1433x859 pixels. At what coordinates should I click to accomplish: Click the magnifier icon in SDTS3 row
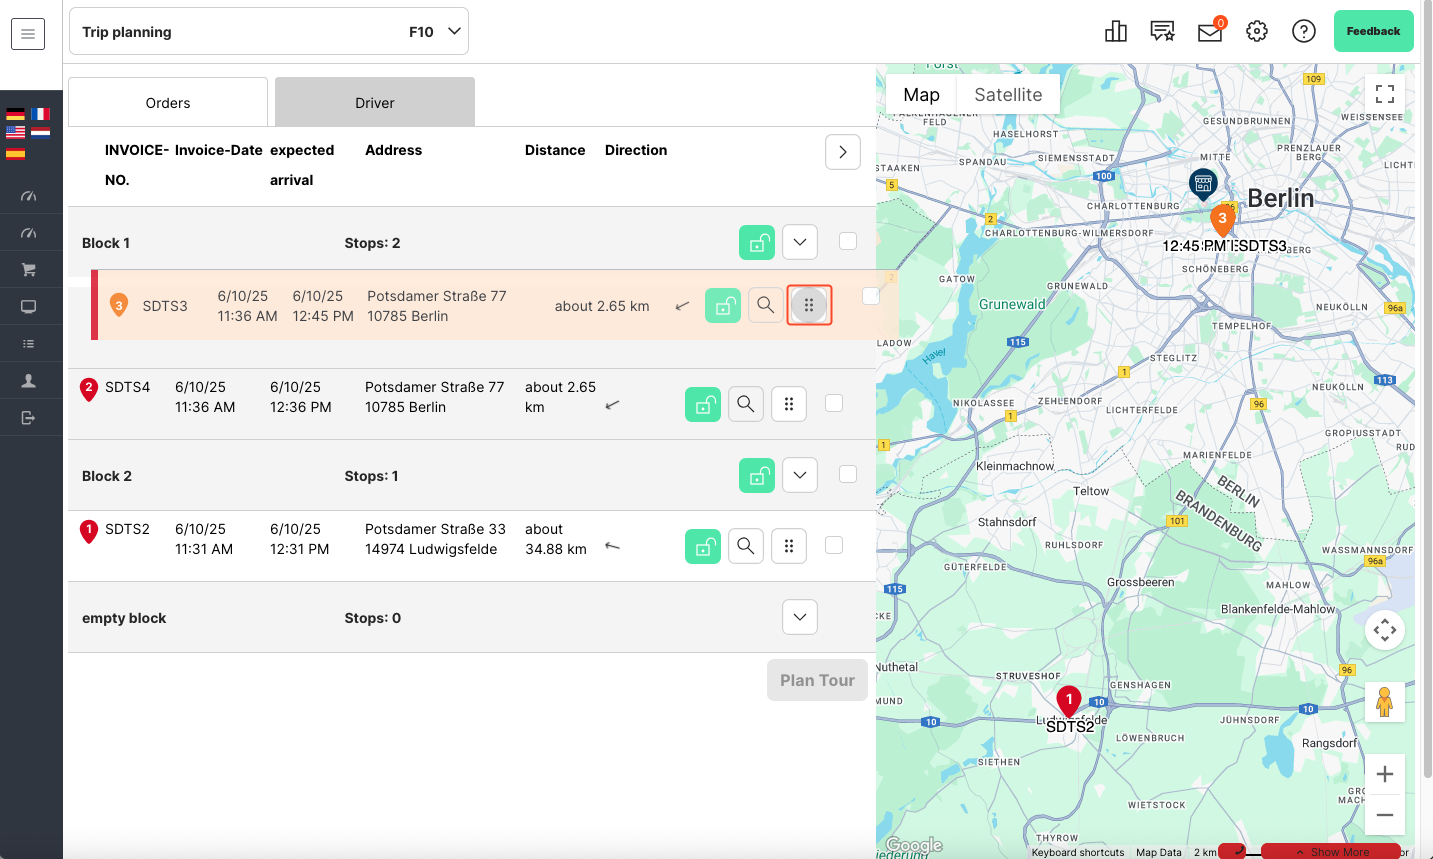[766, 305]
